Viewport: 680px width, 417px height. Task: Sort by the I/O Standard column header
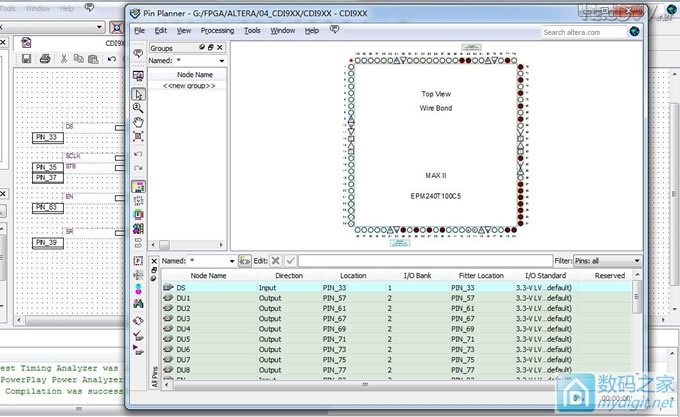click(x=546, y=275)
